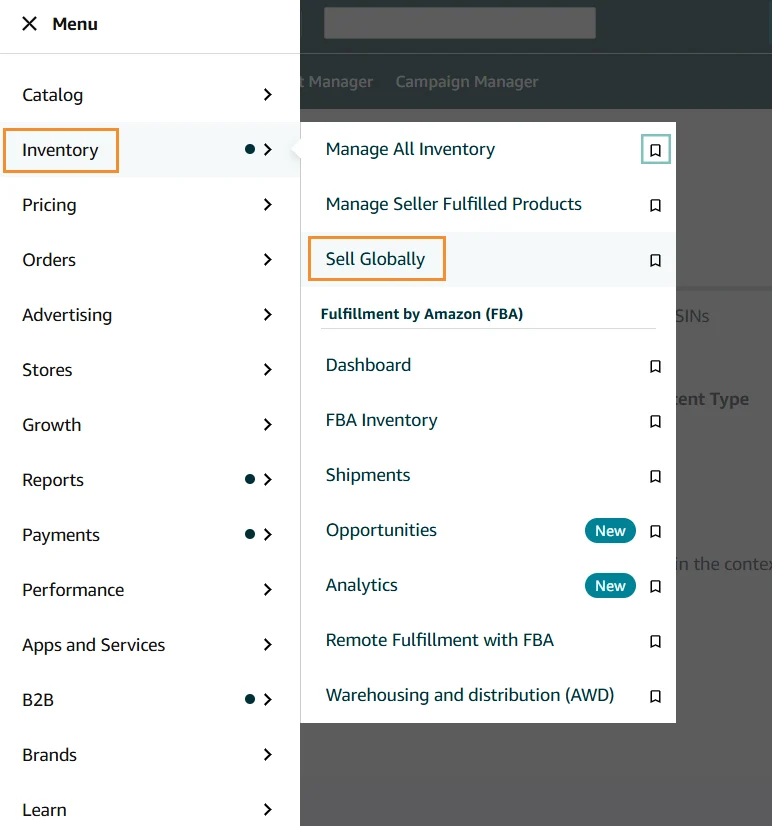Go to Manage All Inventory
This screenshot has height=826, width=772.
pyautogui.click(x=411, y=150)
